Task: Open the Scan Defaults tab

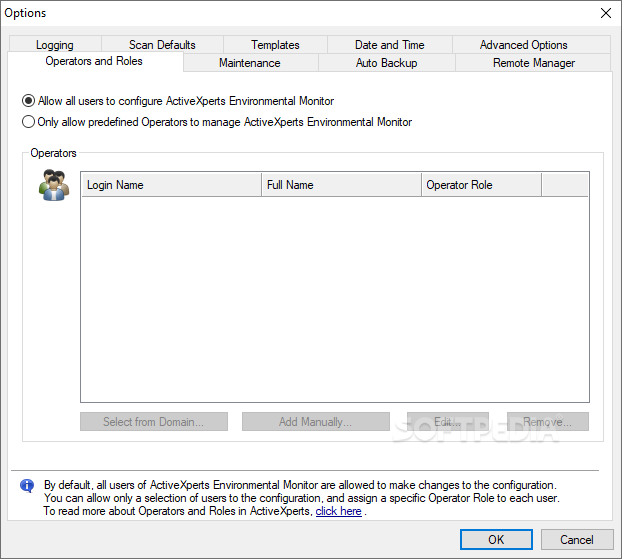Action: tap(162, 45)
